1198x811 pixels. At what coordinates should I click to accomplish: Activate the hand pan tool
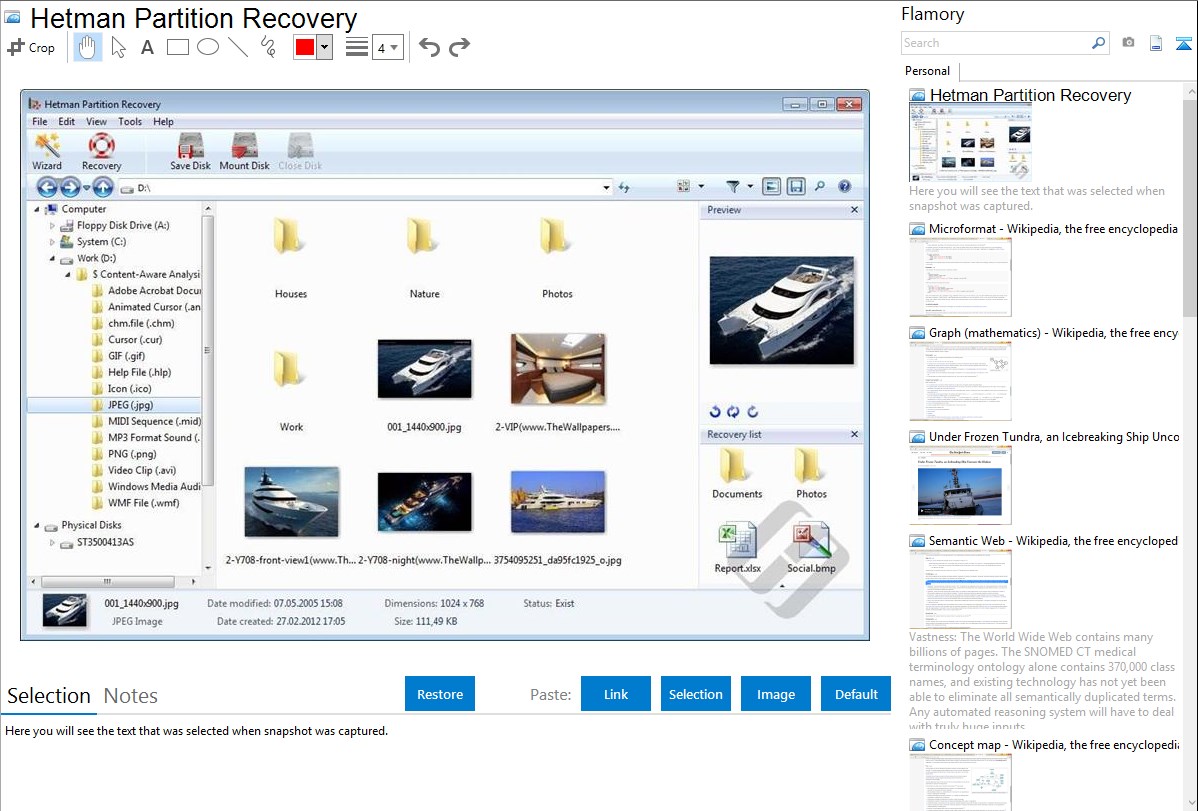(x=87, y=47)
